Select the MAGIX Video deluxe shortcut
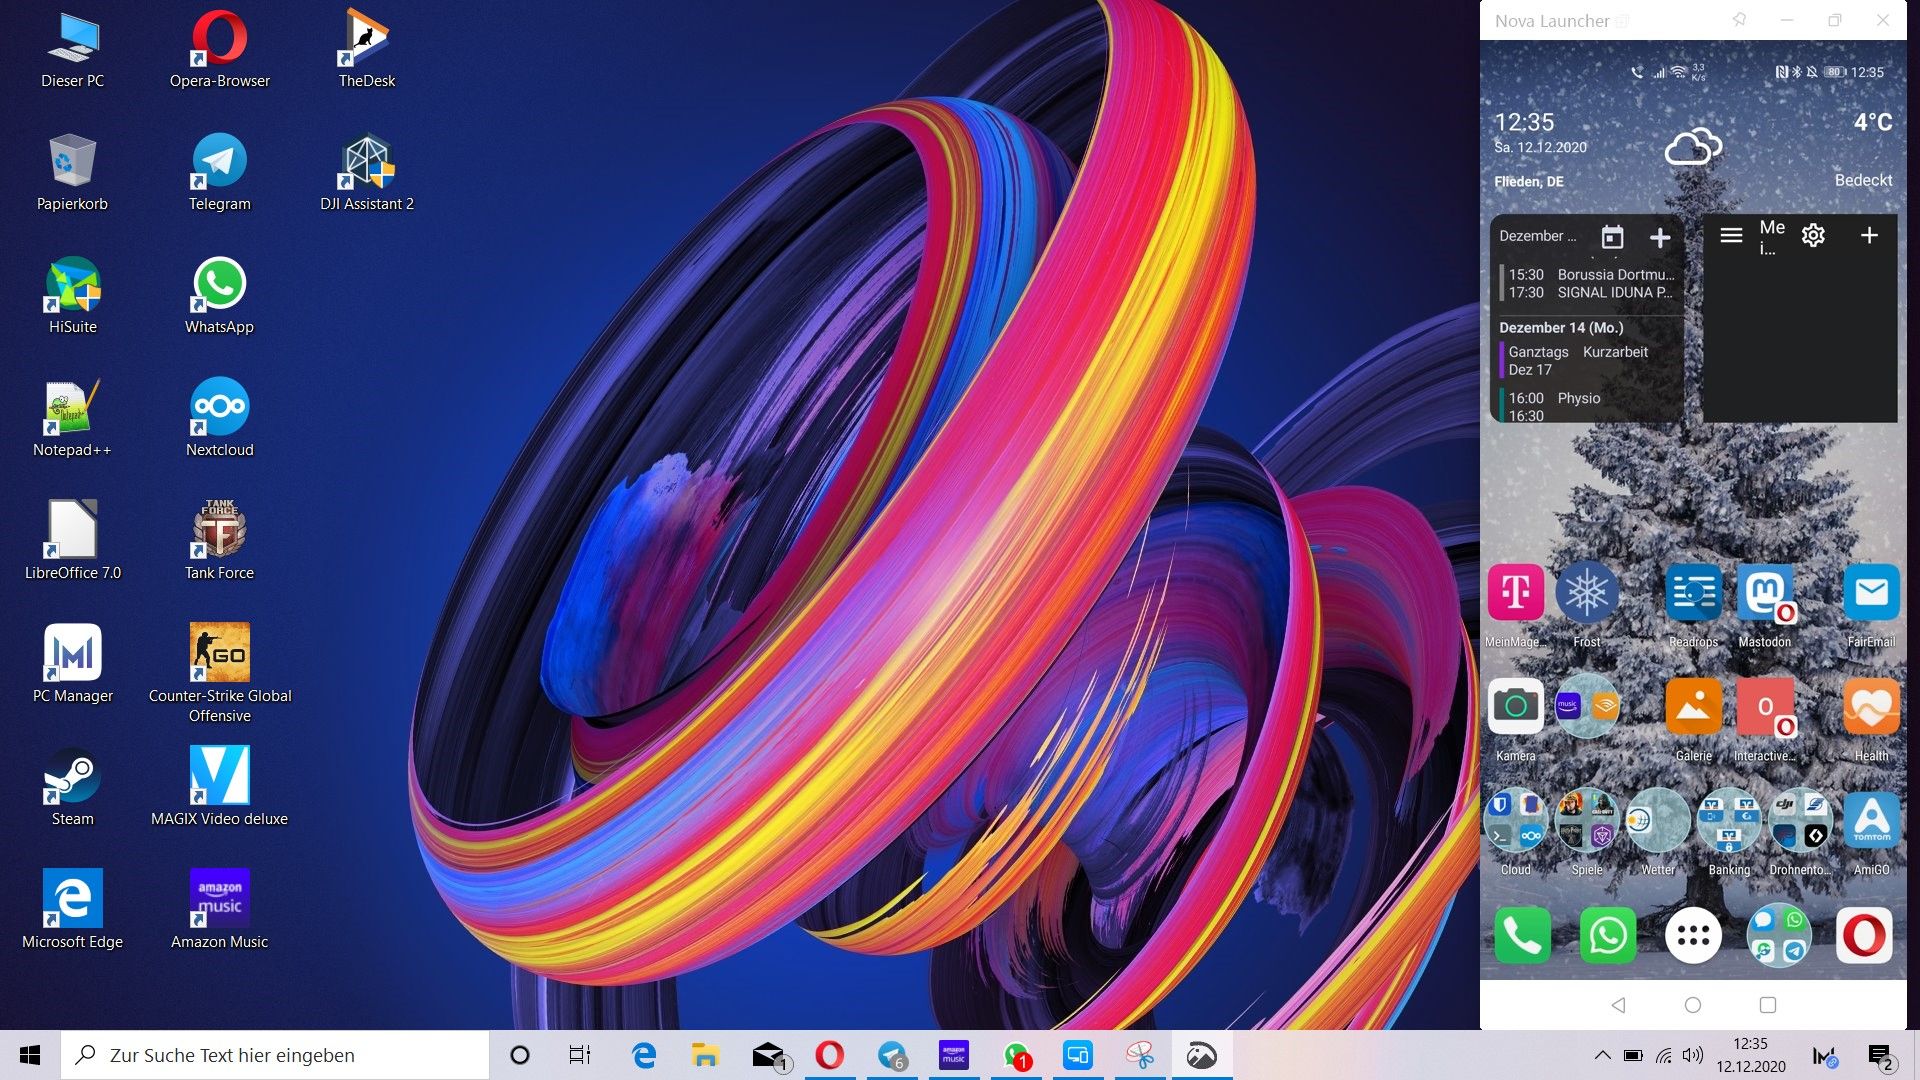The height and width of the screenshot is (1080, 1920). tap(219, 788)
